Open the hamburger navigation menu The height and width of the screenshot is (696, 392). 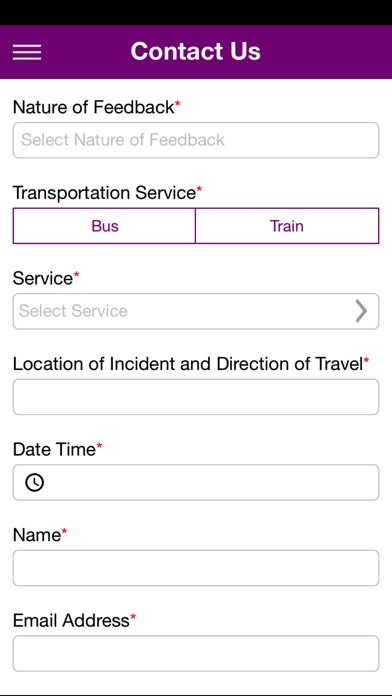pyautogui.click(x=27, y=52)
